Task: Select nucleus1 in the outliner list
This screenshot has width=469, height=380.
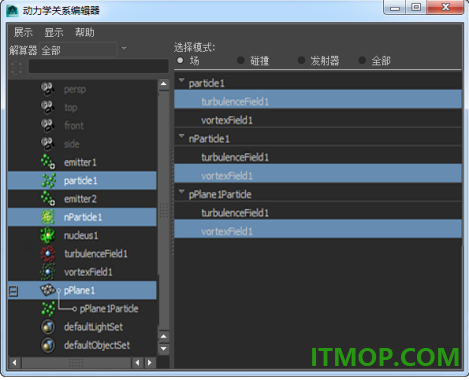Action: (82, 236)
